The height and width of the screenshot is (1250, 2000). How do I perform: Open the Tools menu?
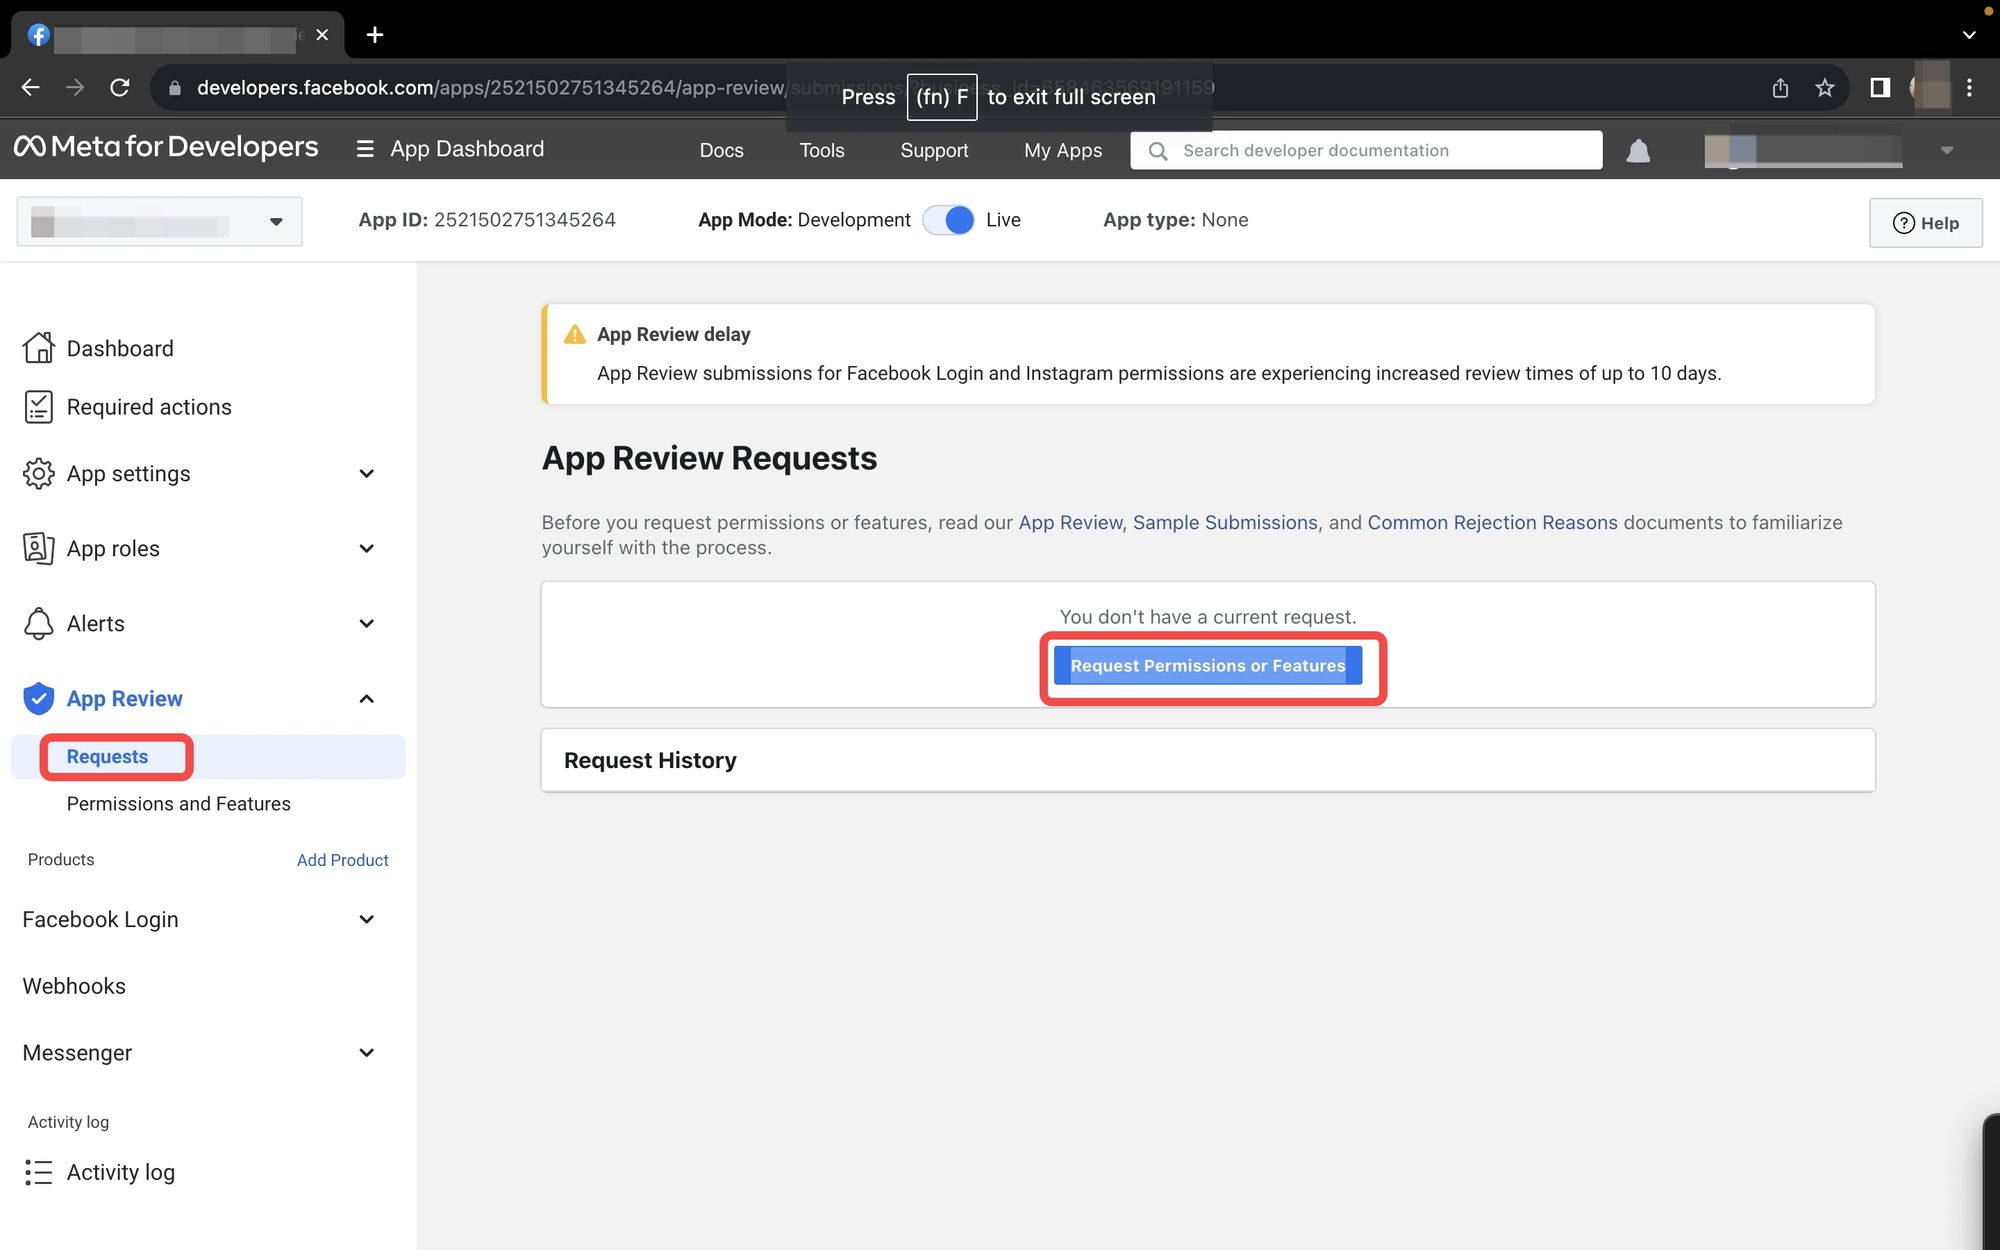(x=822, y=150)
